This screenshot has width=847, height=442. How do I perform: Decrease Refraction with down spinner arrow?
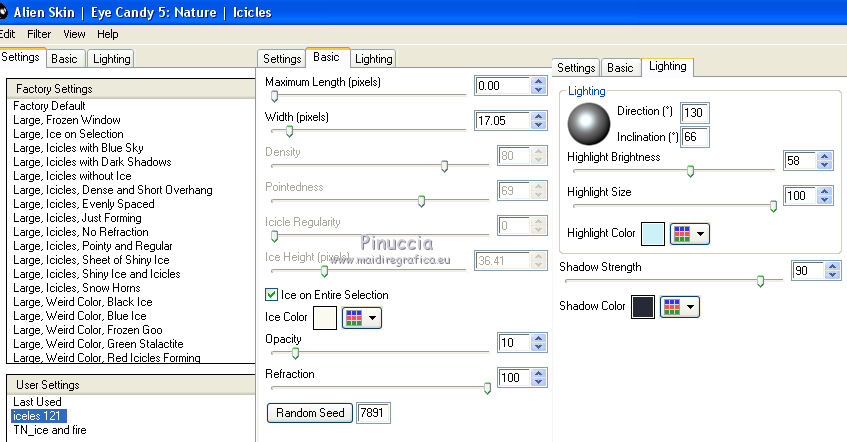[538, 382]
